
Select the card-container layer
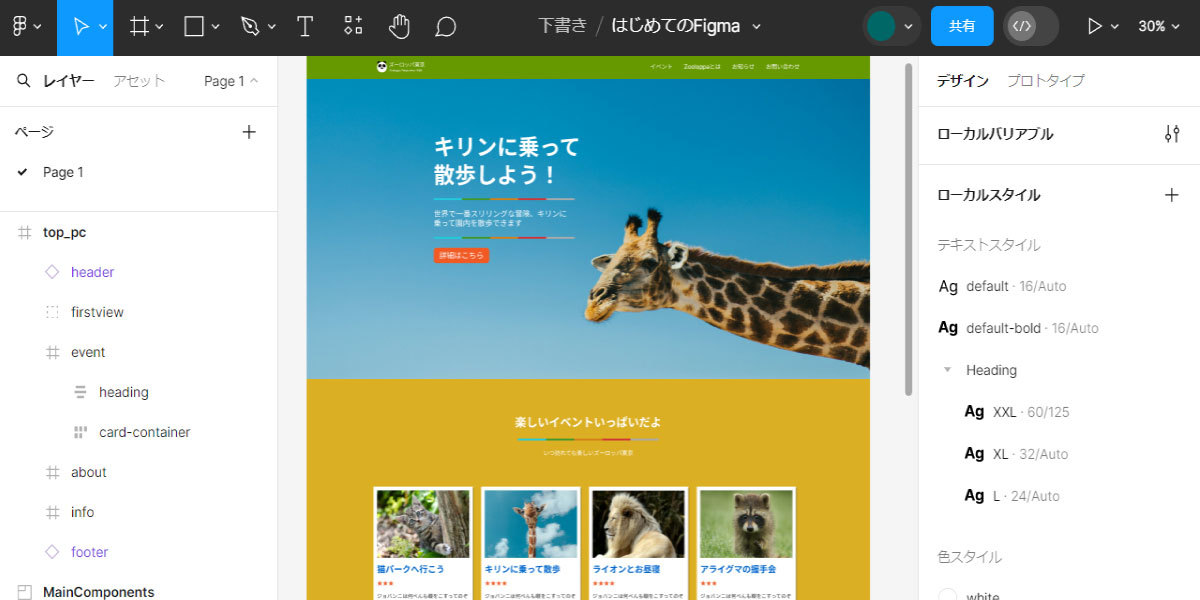pos(144,432)
